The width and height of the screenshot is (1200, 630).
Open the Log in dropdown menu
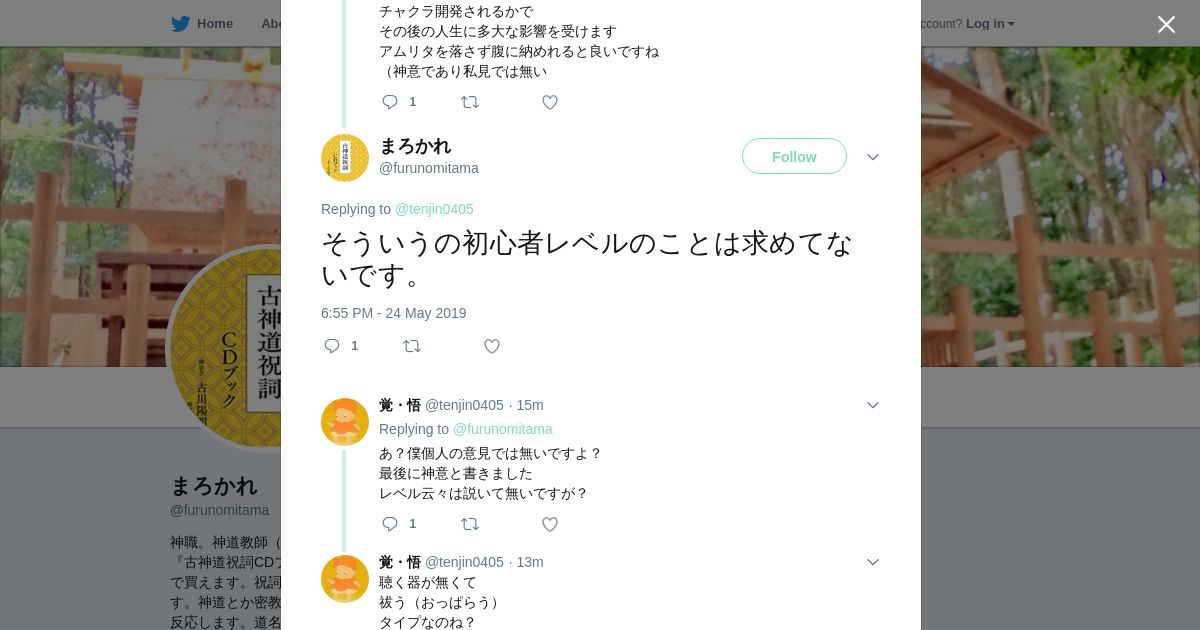tap(990, 24)
